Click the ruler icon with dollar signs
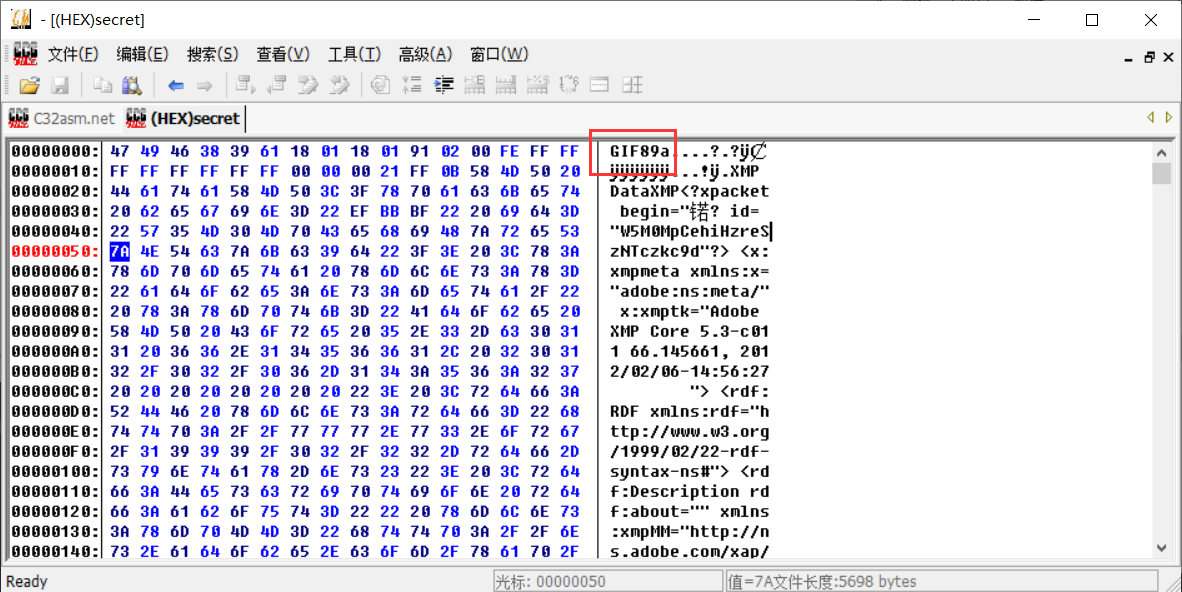The width and height of the screenshot is (1182, 592). 537,84
